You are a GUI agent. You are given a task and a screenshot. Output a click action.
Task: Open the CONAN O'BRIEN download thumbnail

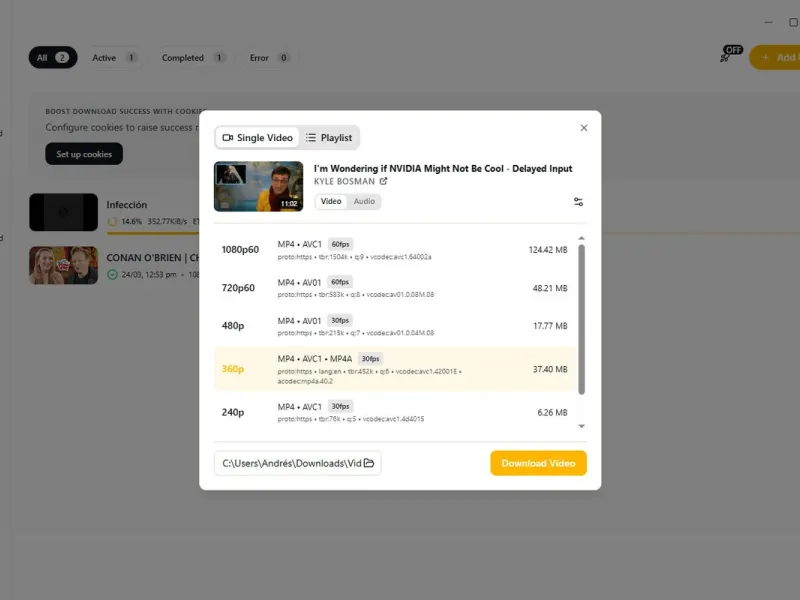(x=63, y=265)
